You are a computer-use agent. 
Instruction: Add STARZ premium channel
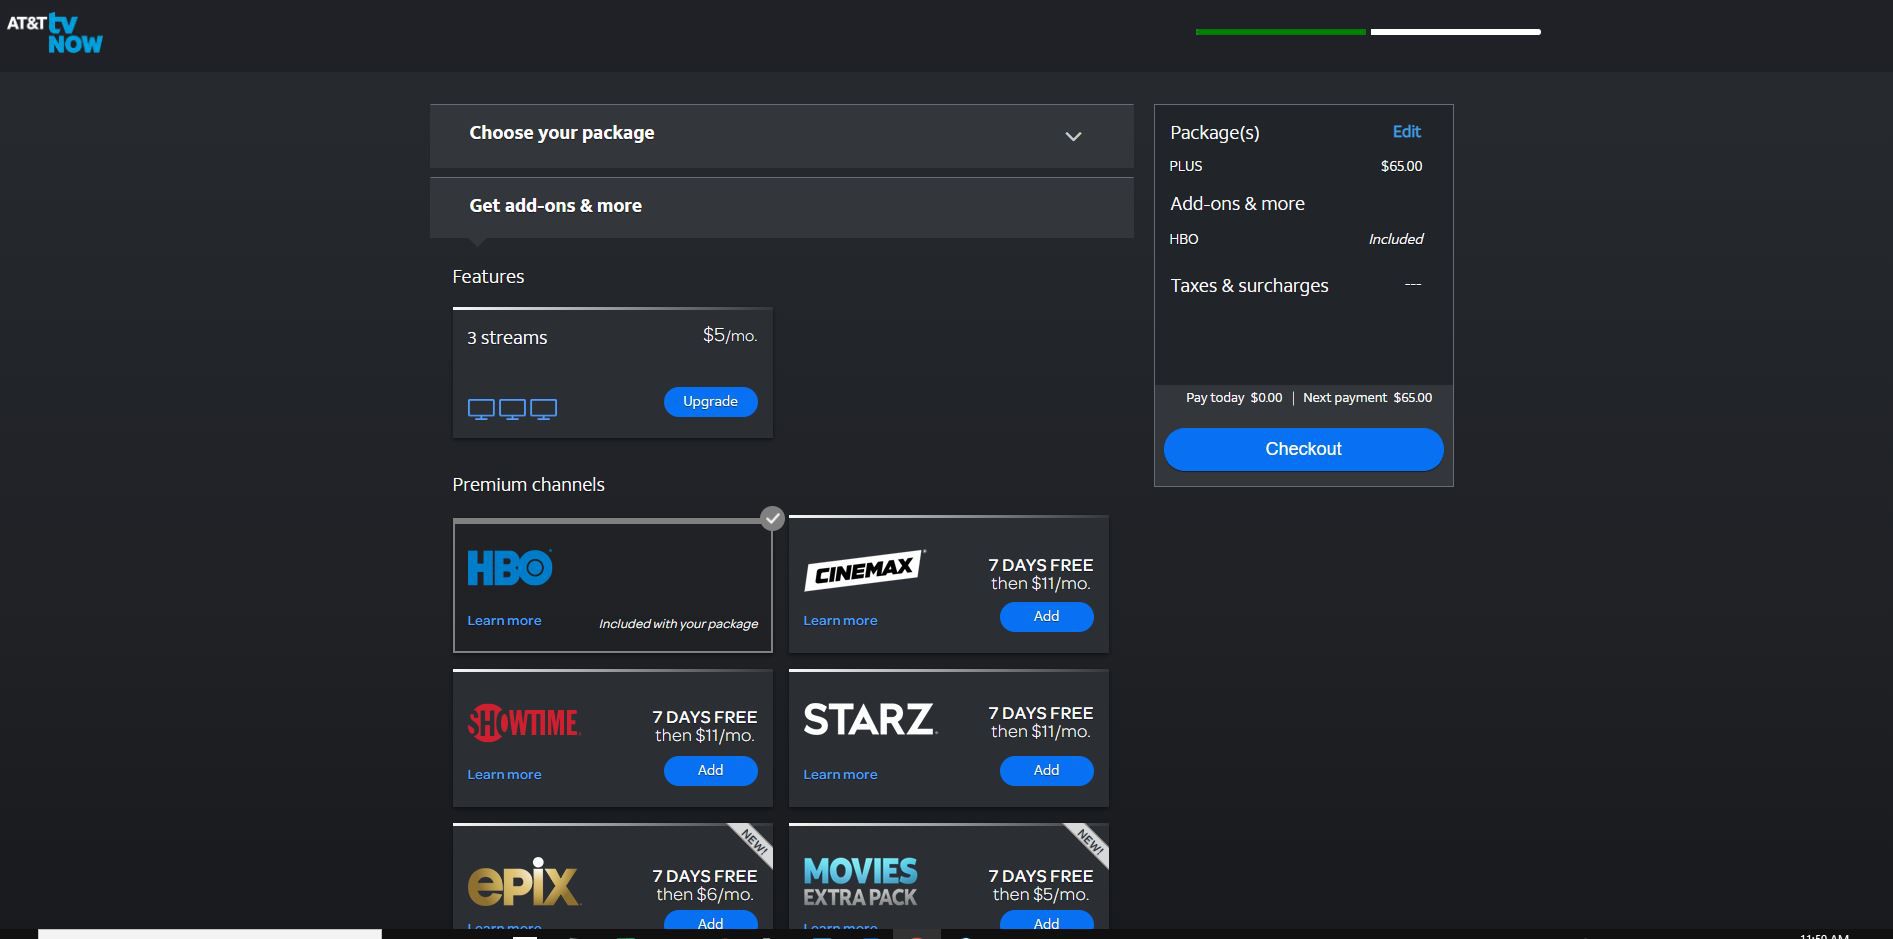tap(1046, 770)
